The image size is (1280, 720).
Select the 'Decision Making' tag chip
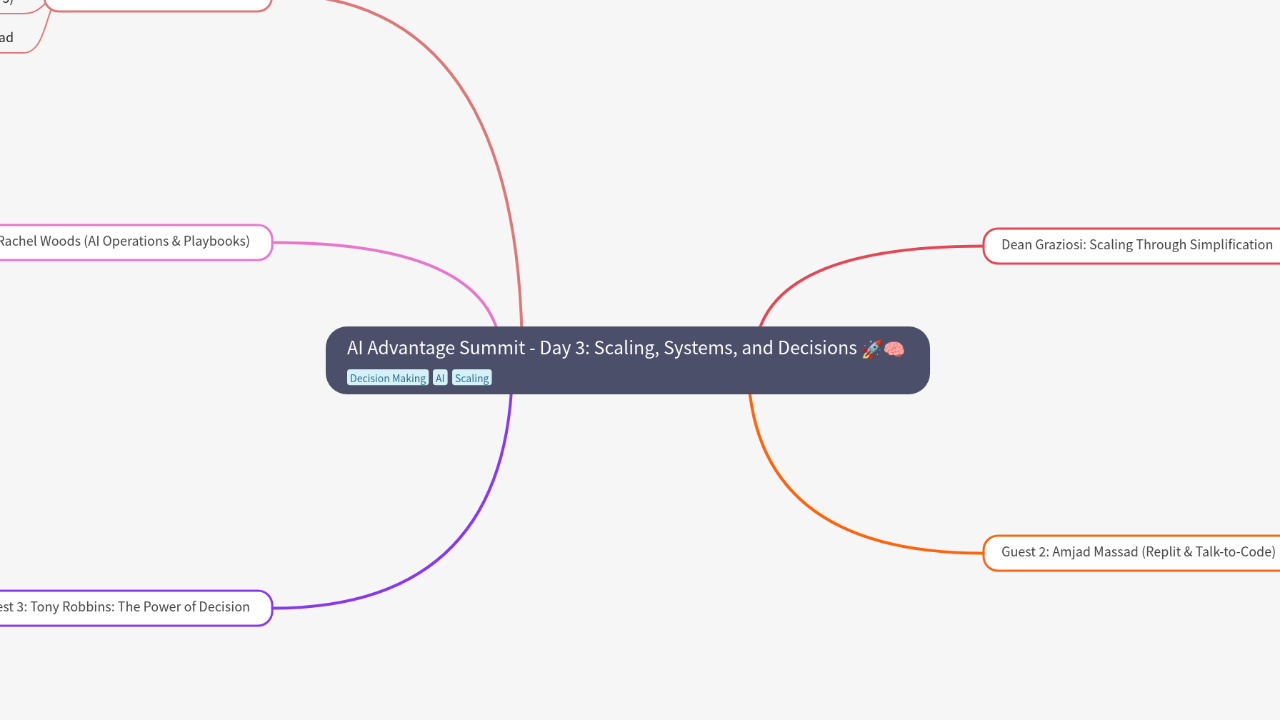pyautogui.click(x=387, y=377)
